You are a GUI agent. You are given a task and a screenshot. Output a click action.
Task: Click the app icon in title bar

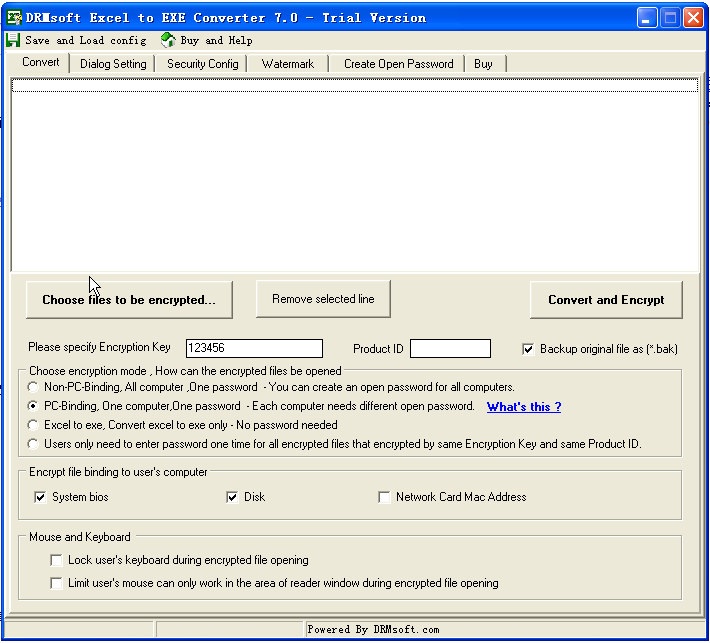14,18
